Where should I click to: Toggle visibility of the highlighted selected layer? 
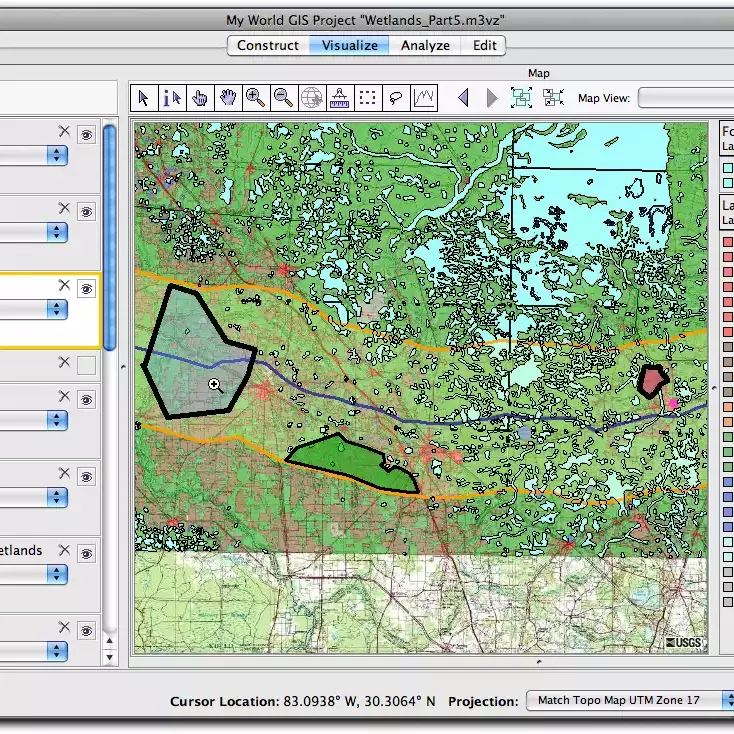[87, 288]
